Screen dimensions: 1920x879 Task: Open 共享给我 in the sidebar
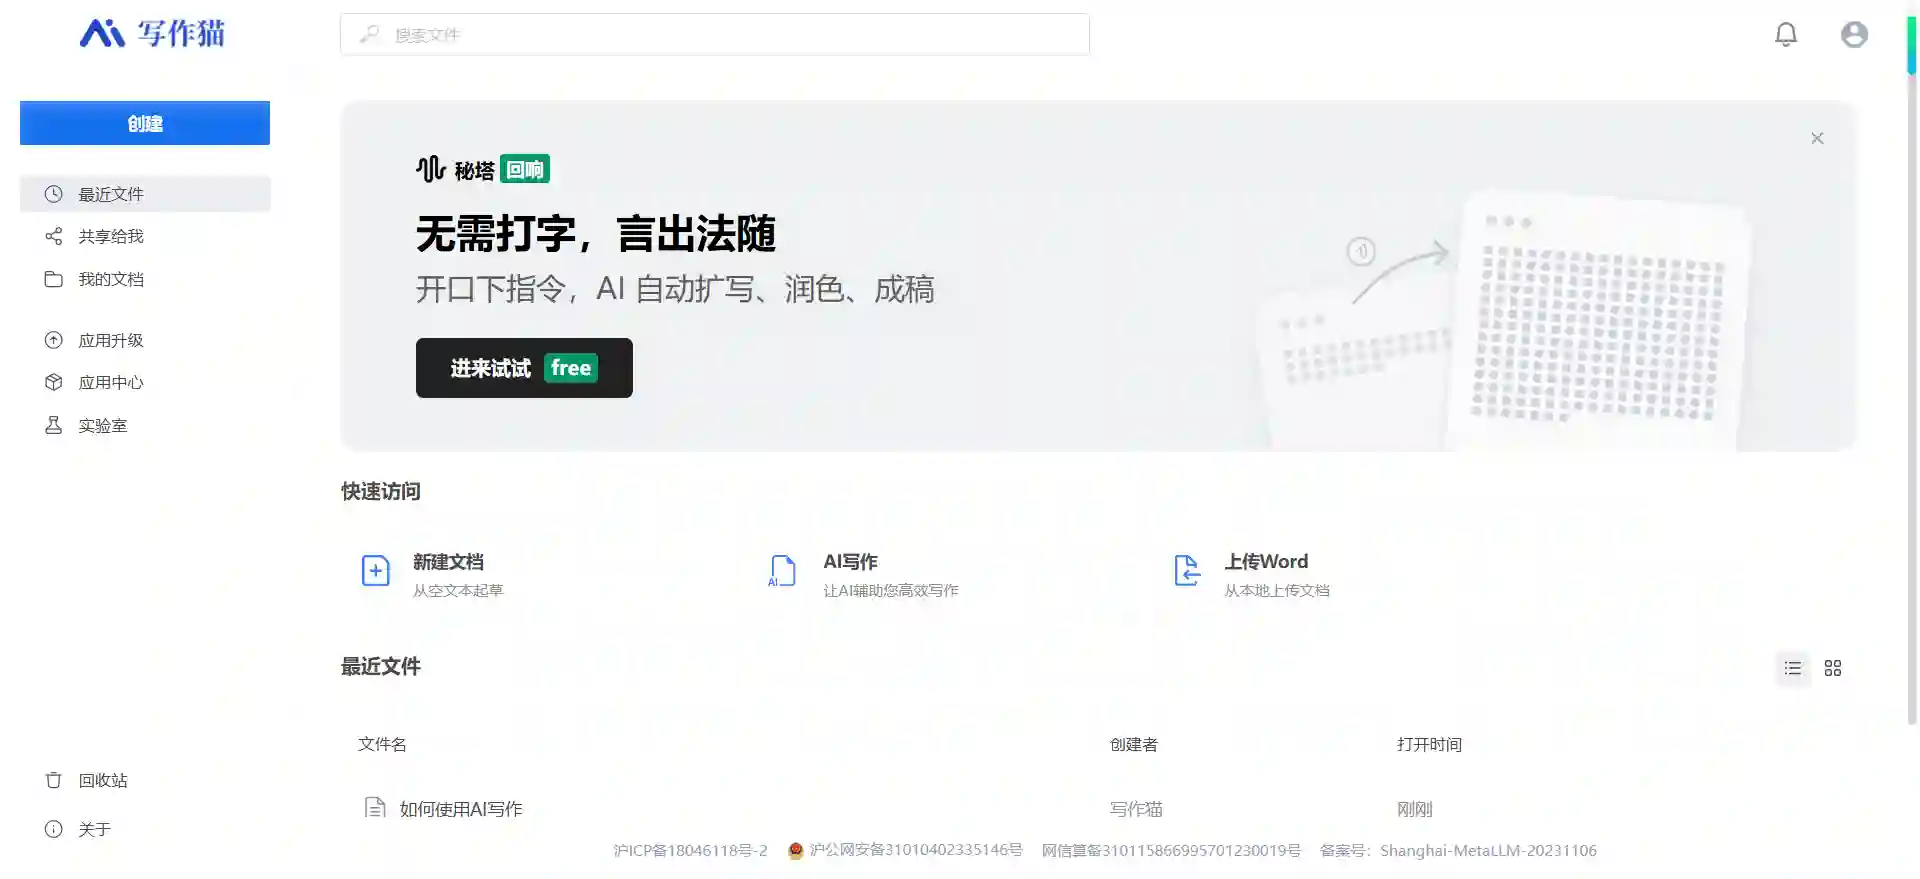point(145,236)
